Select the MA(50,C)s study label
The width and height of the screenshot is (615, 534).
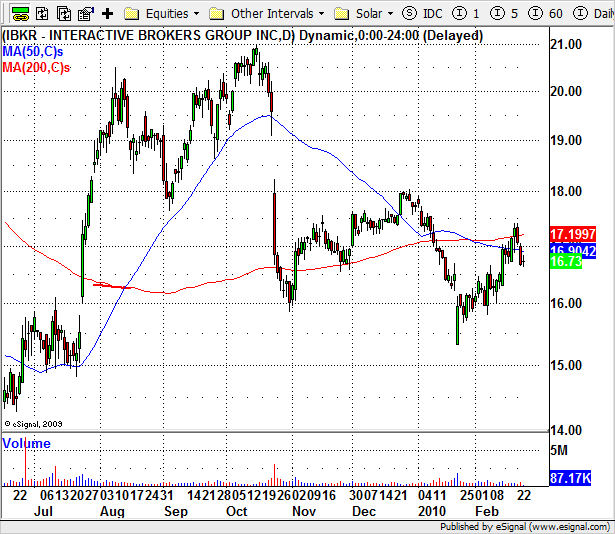pos(33,51)
